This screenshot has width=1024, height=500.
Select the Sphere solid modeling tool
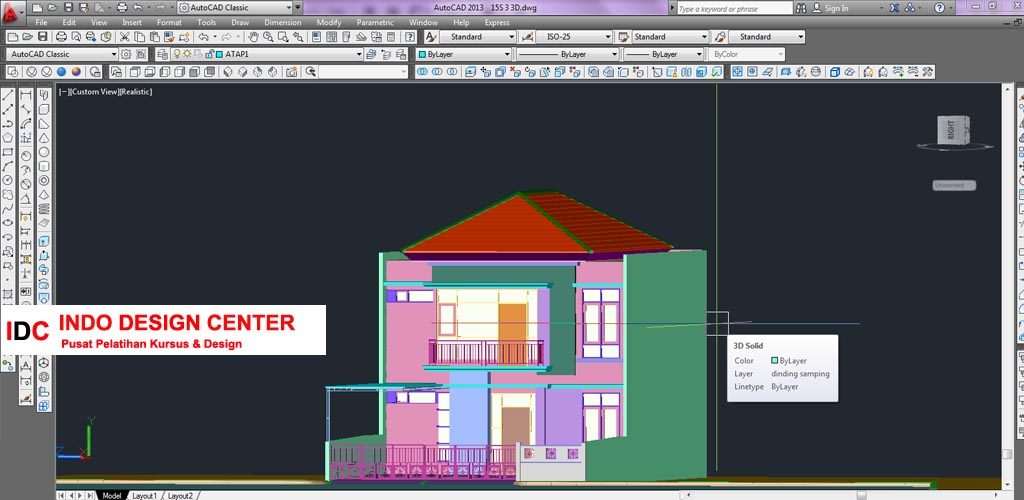44,152
